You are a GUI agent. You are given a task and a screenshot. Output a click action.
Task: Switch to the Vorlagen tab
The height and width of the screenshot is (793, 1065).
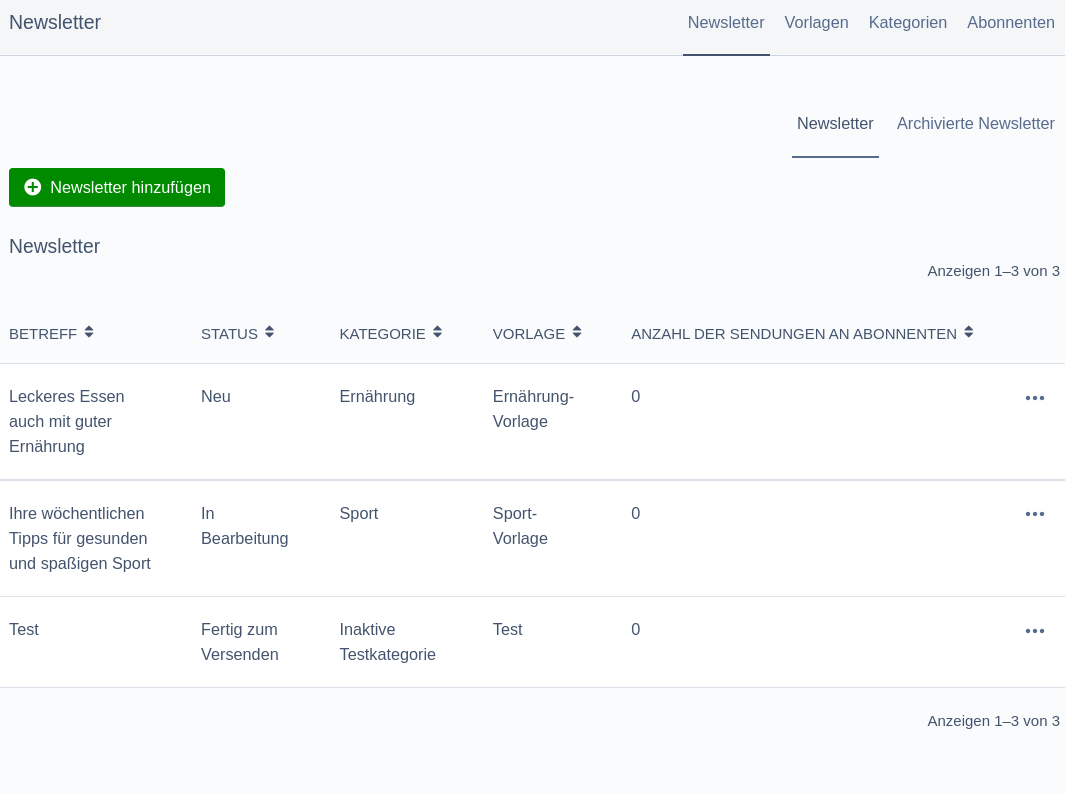coord(816,22)
